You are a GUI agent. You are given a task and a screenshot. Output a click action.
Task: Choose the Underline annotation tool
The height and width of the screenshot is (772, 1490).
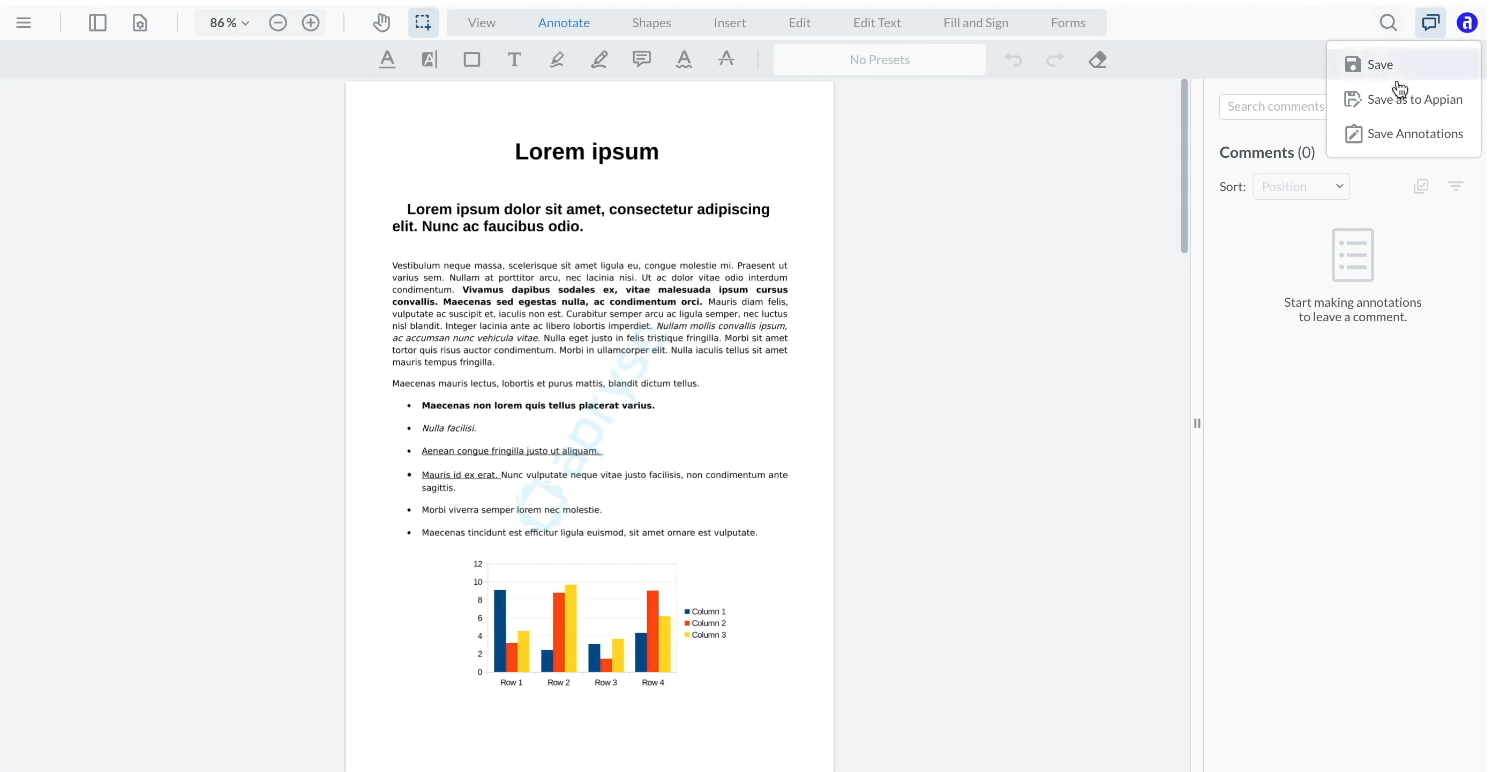(387, 59)
